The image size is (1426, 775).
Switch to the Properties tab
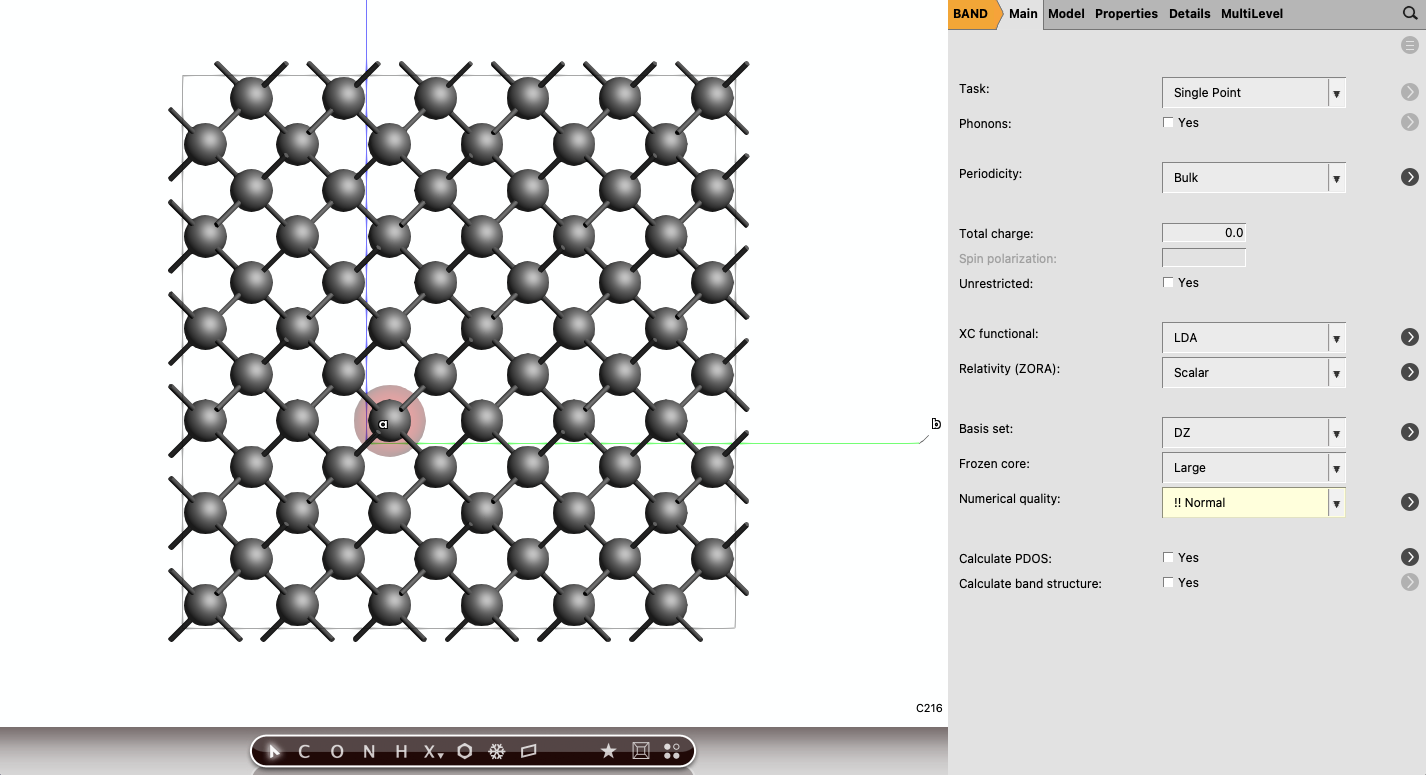1126,14
